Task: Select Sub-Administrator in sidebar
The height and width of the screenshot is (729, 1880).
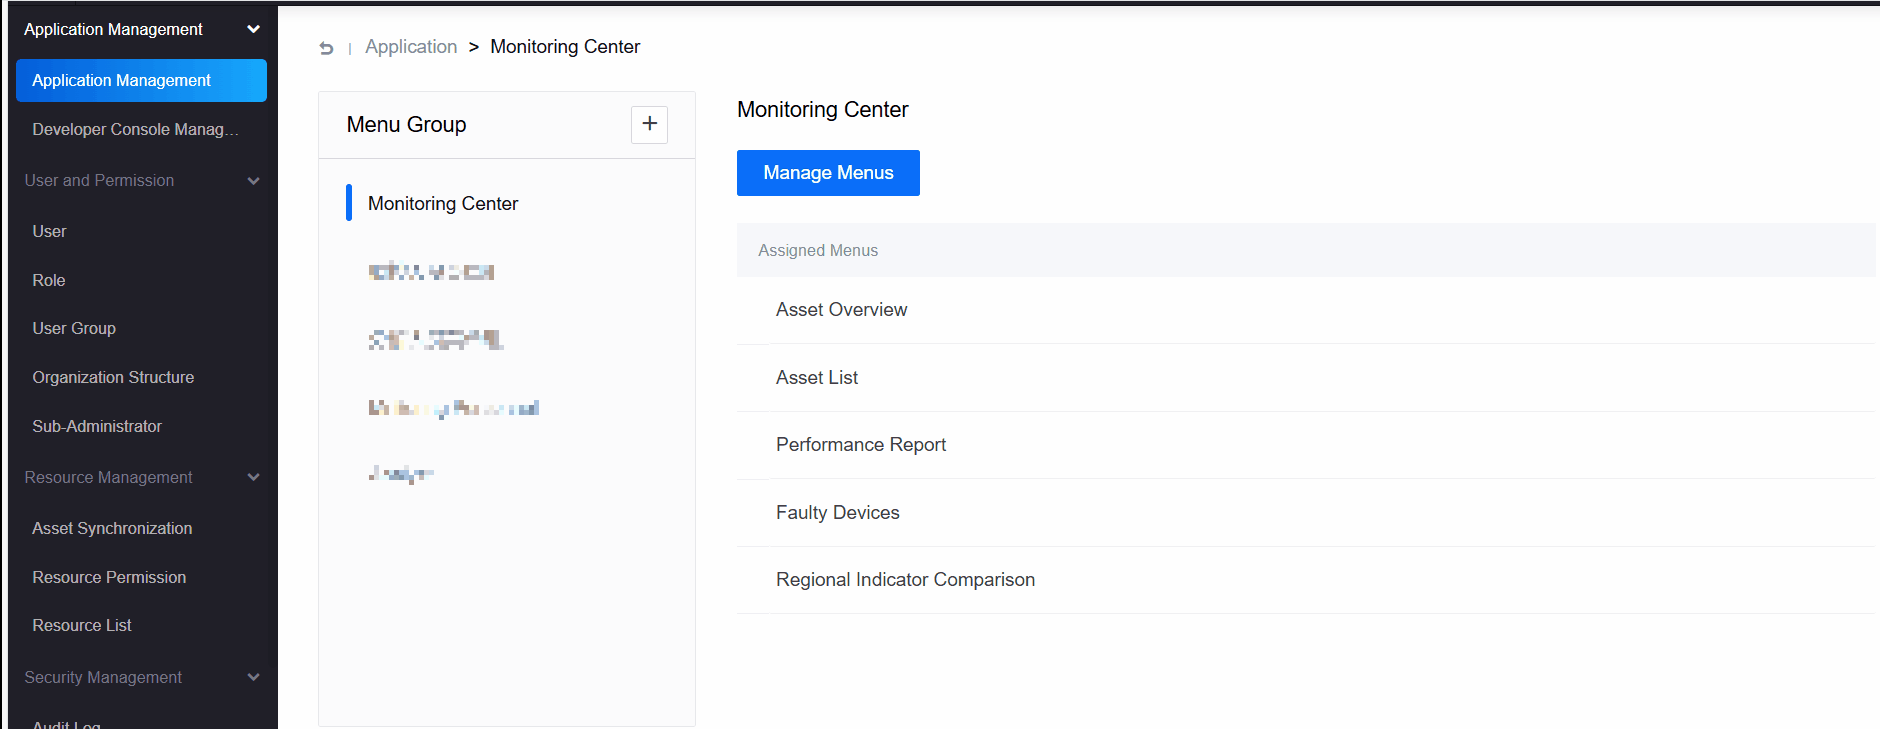Action: (x=97, y=427)
